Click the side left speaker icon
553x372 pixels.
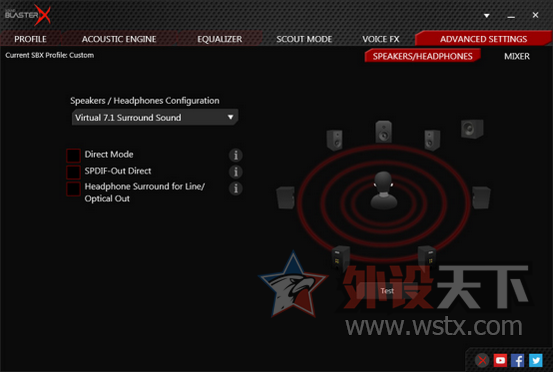pyautogui.click(x=285, y=198)
